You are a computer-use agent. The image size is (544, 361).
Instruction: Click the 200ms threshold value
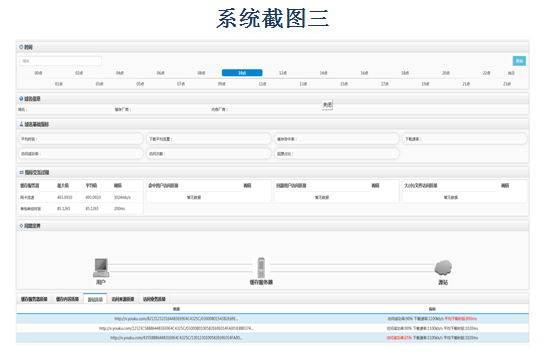pos(119,208)
